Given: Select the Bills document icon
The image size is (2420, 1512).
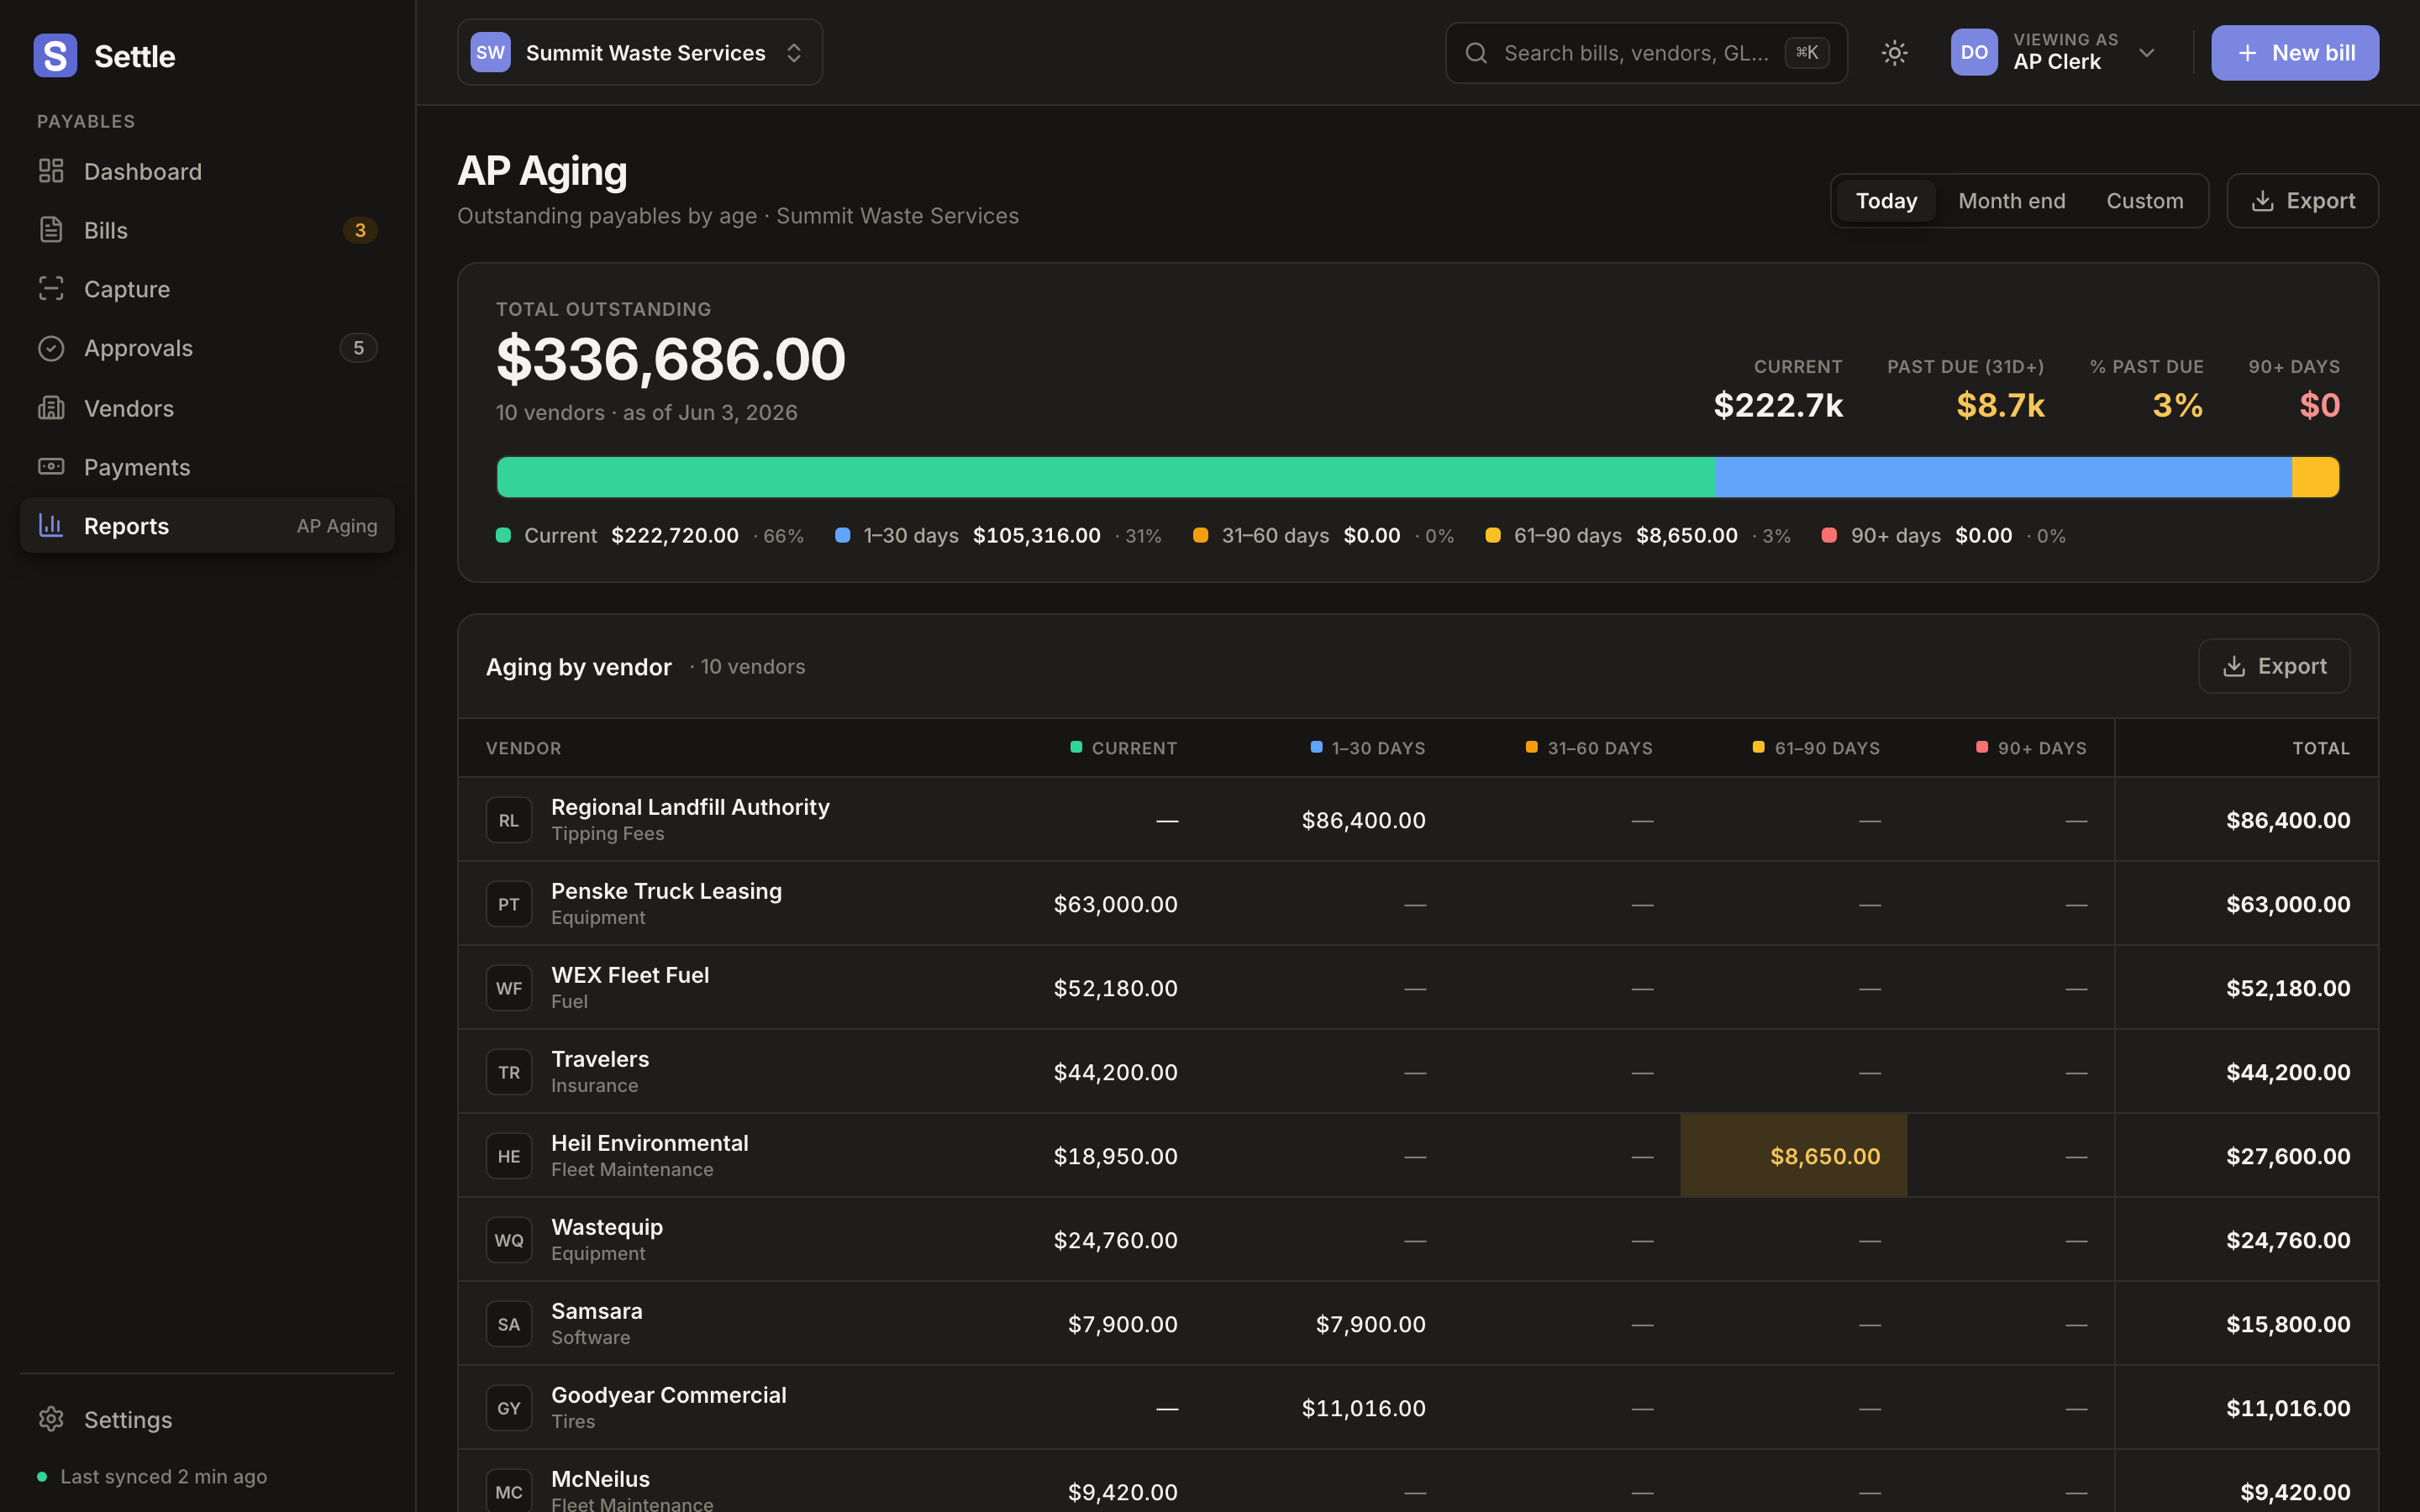Looking at the screenshot, I should tap(51, 230).
